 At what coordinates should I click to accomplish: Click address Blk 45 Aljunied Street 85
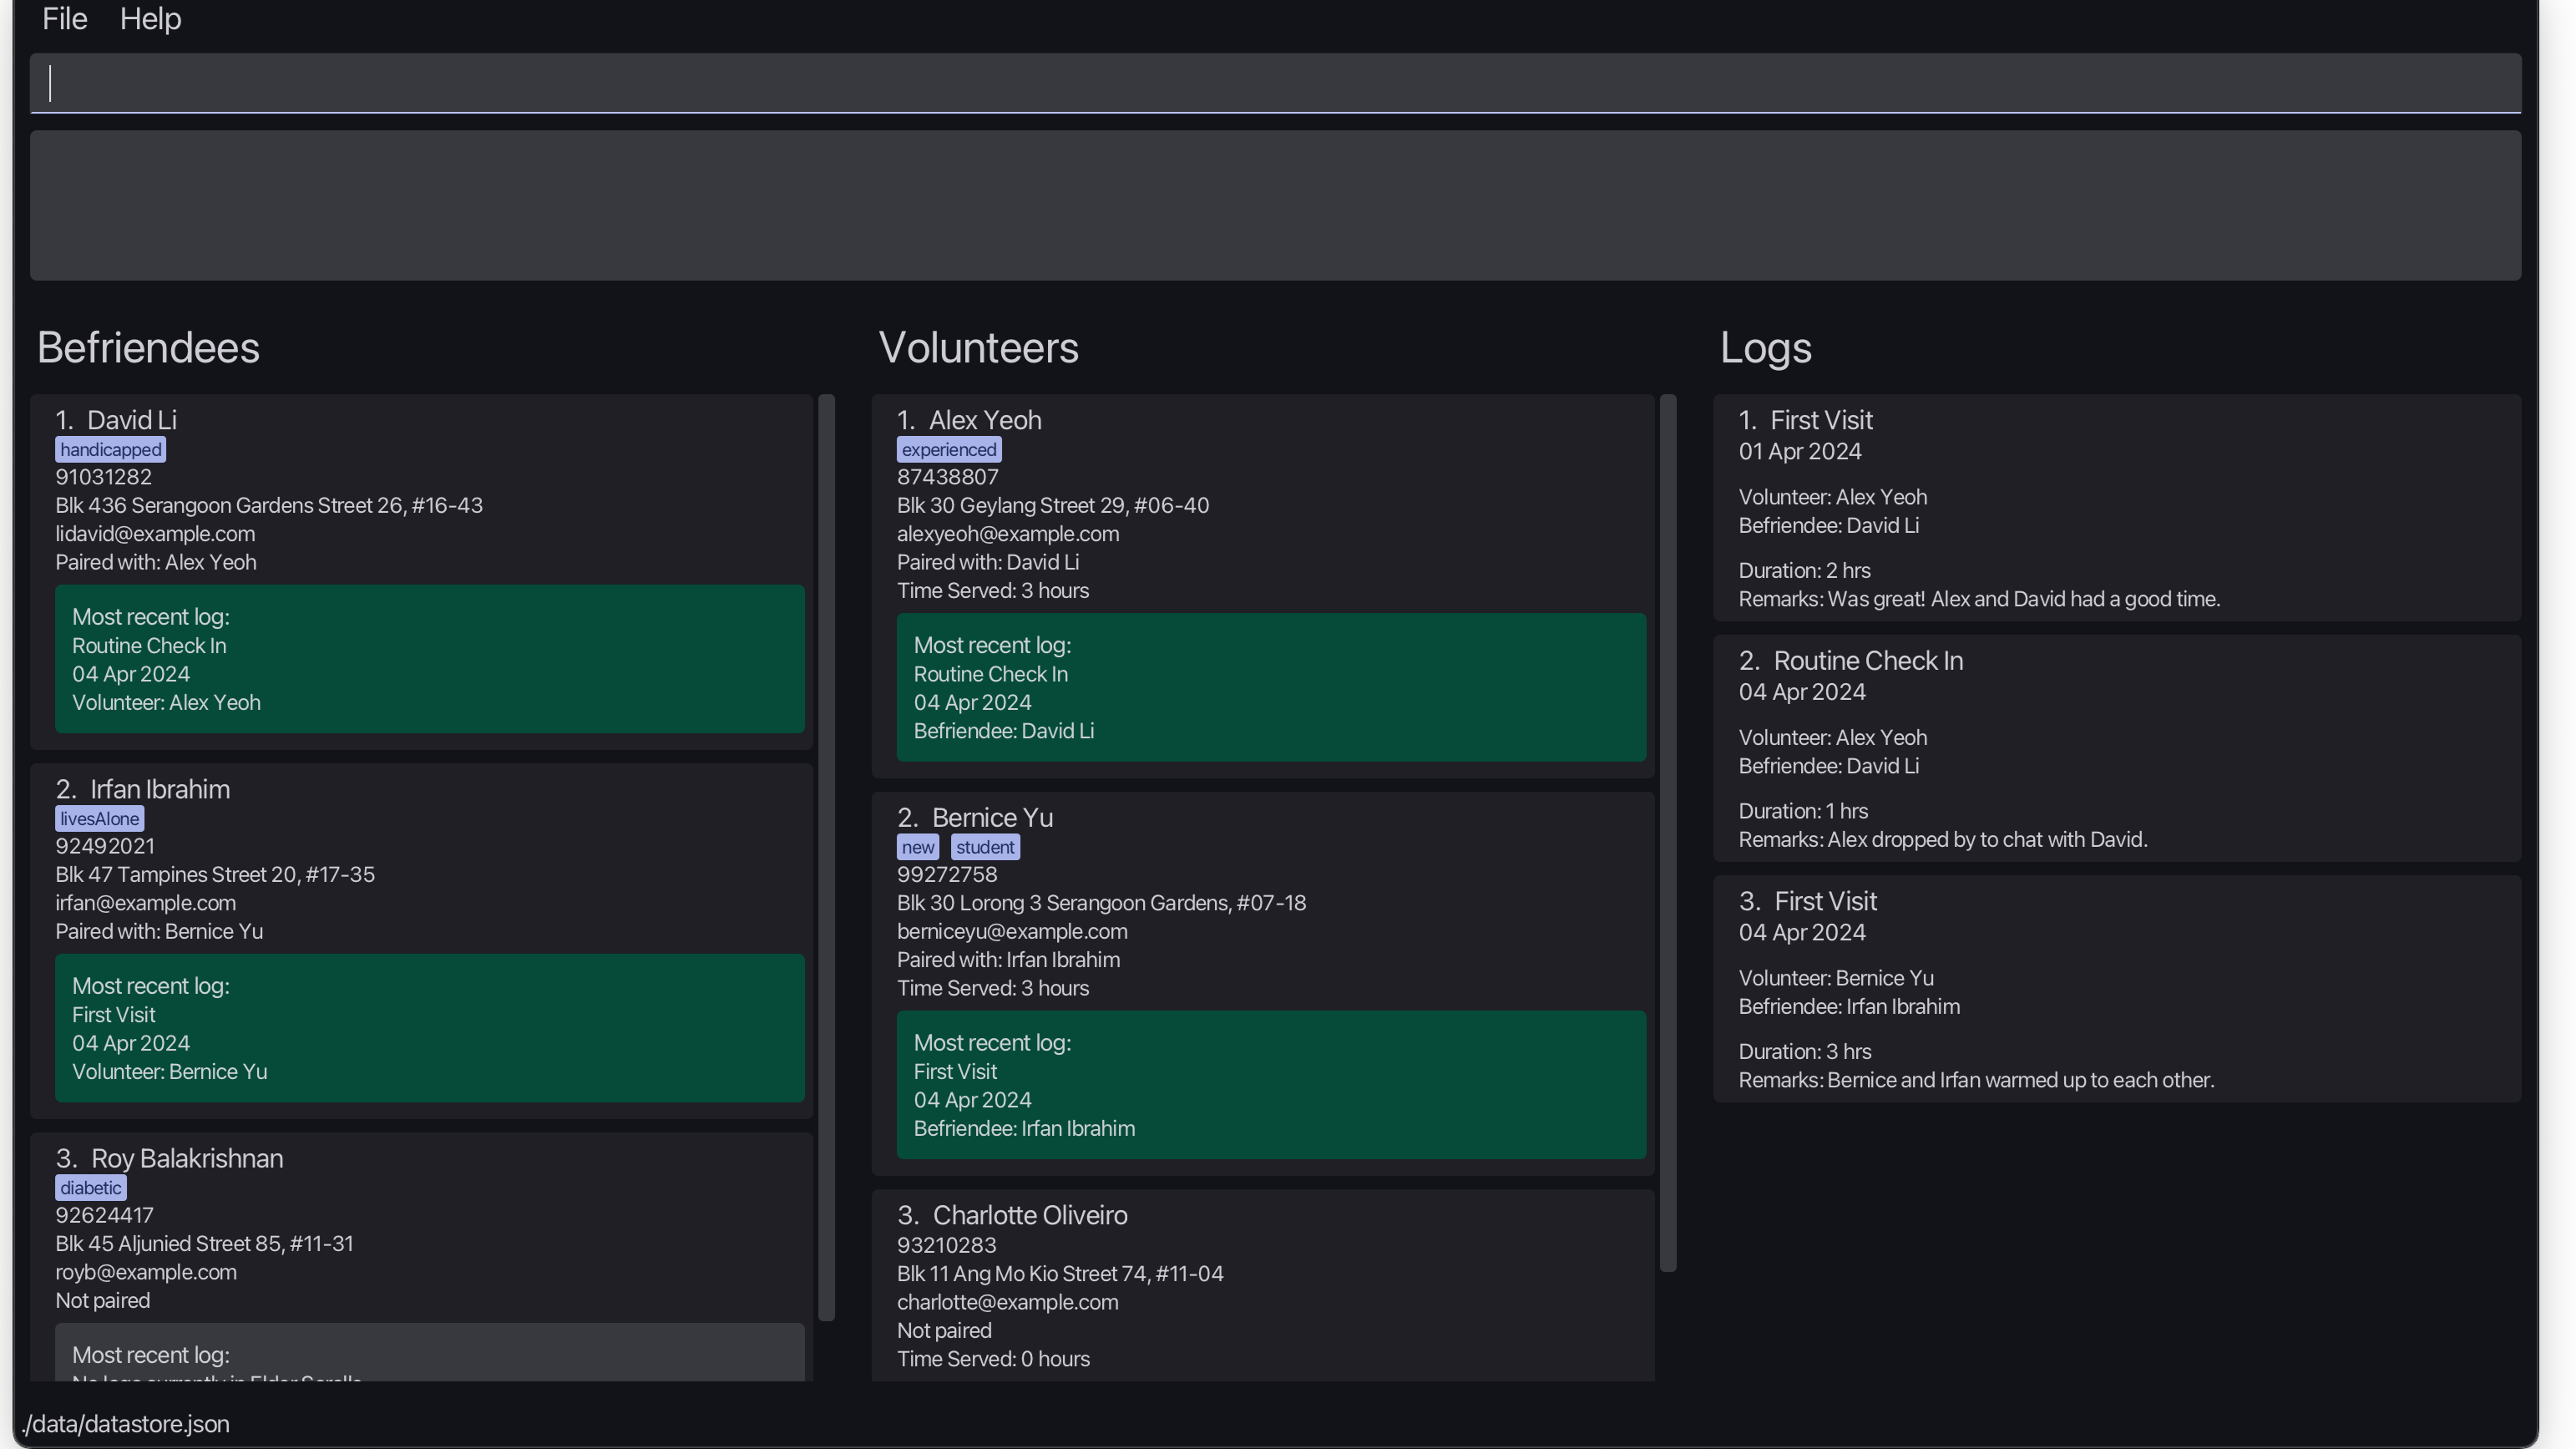[204, 1243]
